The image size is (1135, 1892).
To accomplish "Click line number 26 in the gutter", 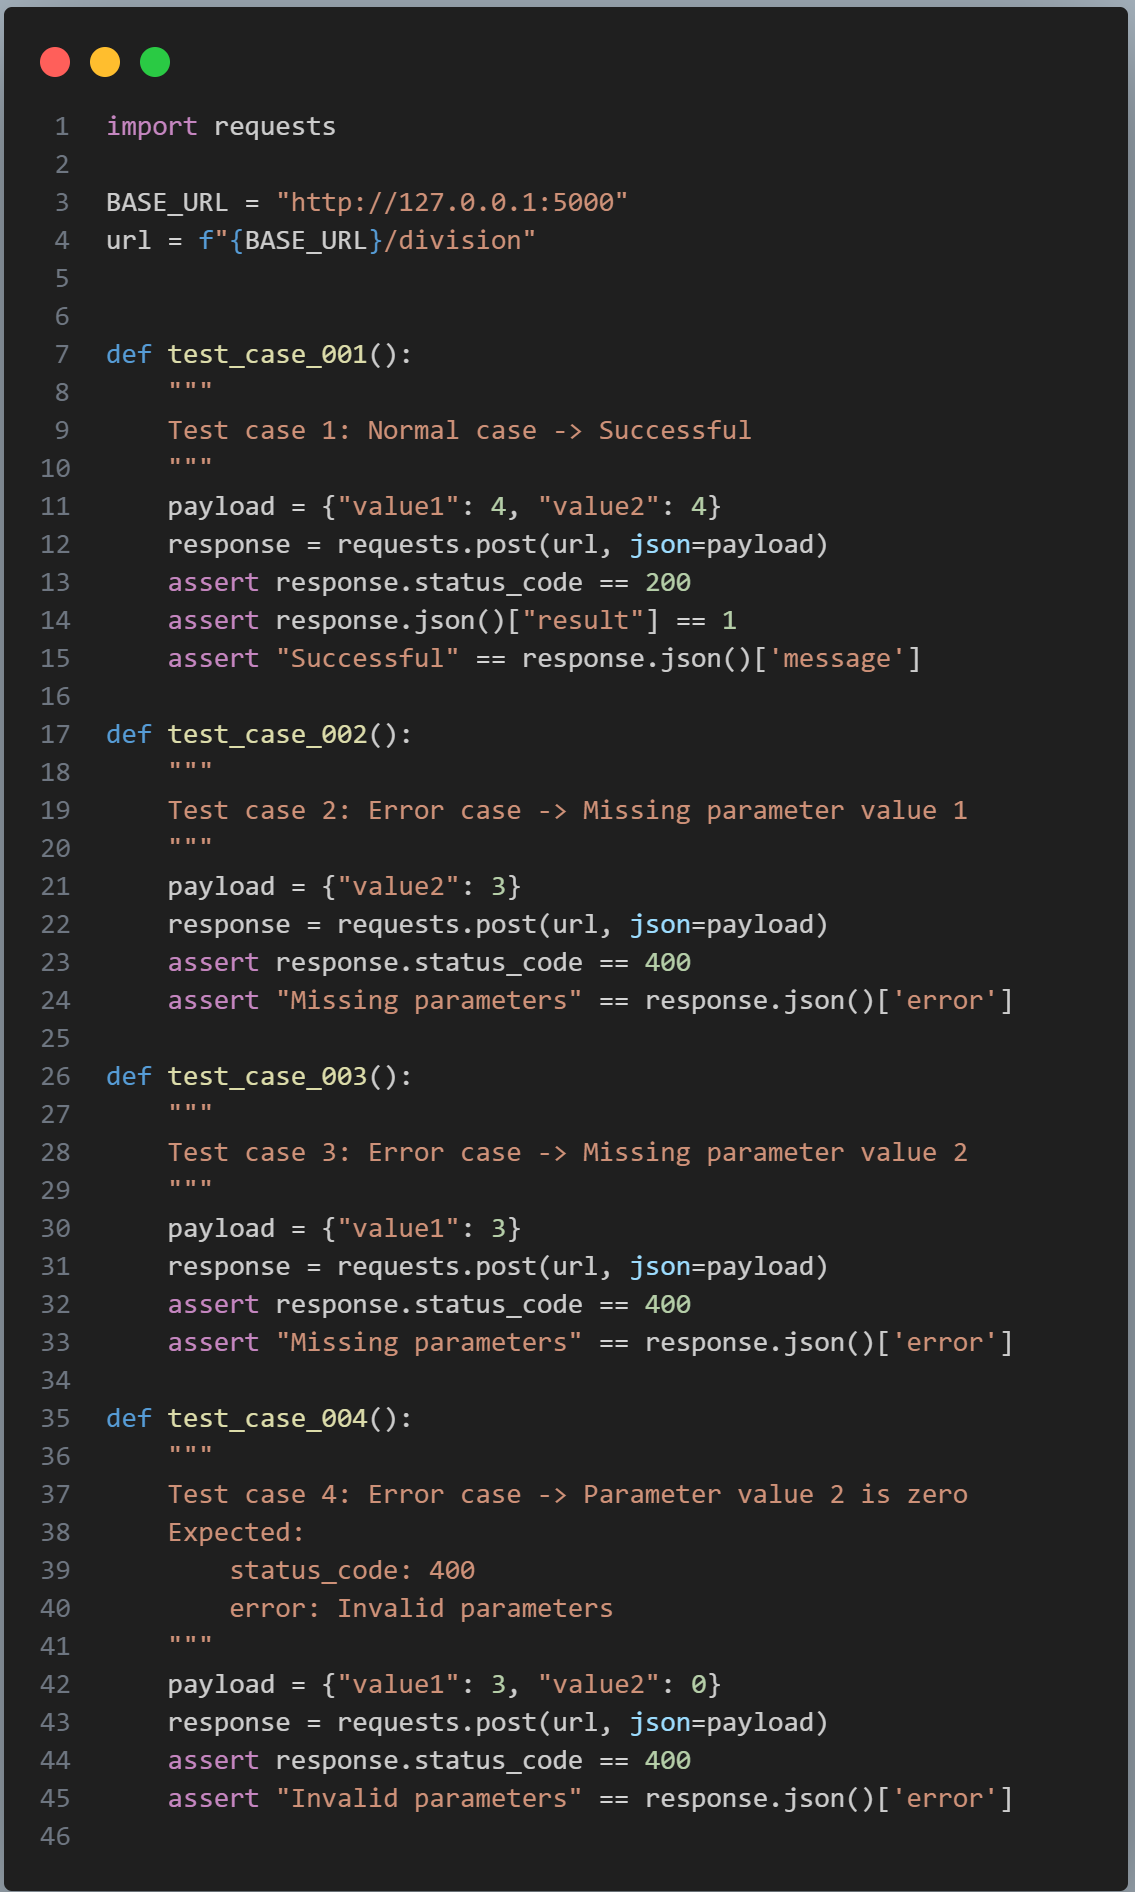I will 56,1077.
